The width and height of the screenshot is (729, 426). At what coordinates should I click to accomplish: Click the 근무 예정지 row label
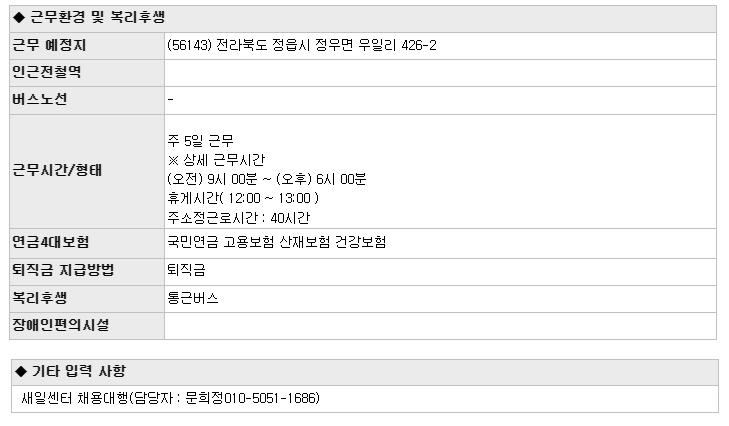click(x=49, y=45)
